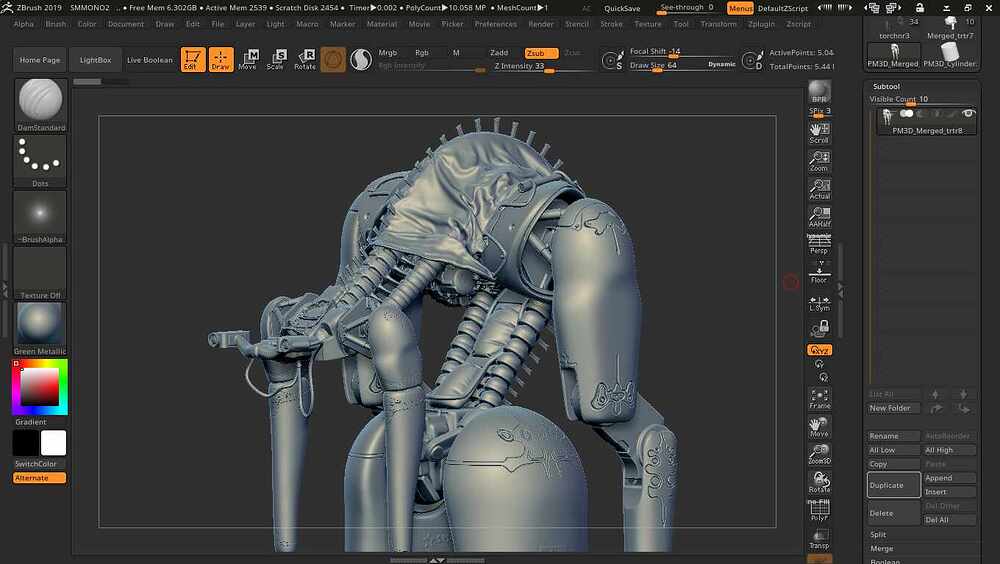Toggle Dynamic draw size
Viewport: 1000px width, 564px height.
click(722, 64)
